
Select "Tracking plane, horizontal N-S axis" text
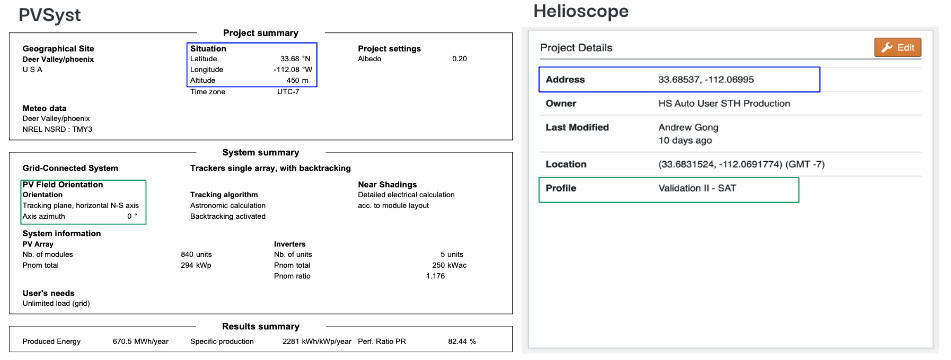click(x=81, y=205)
